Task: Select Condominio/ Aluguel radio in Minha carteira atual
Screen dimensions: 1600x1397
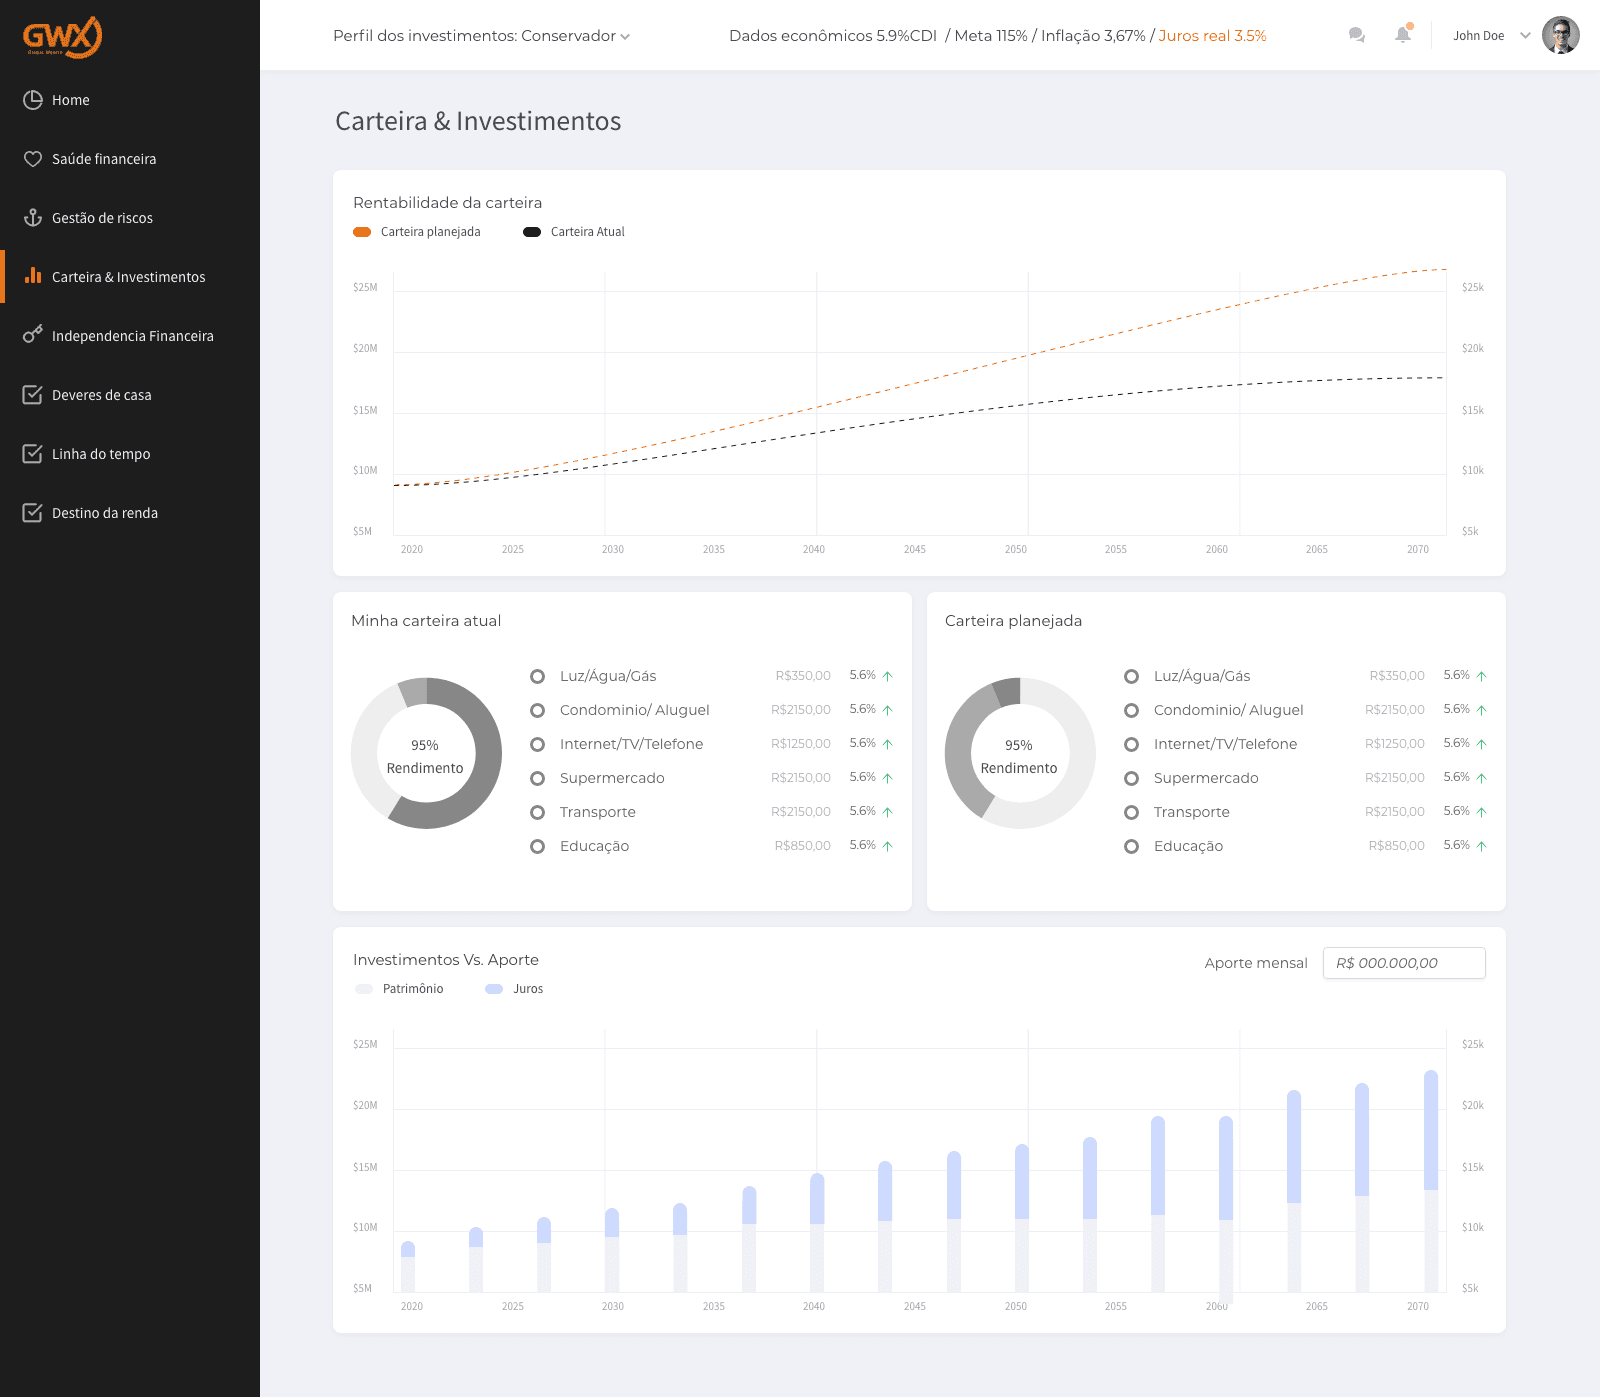Action: tap(538, 711)
